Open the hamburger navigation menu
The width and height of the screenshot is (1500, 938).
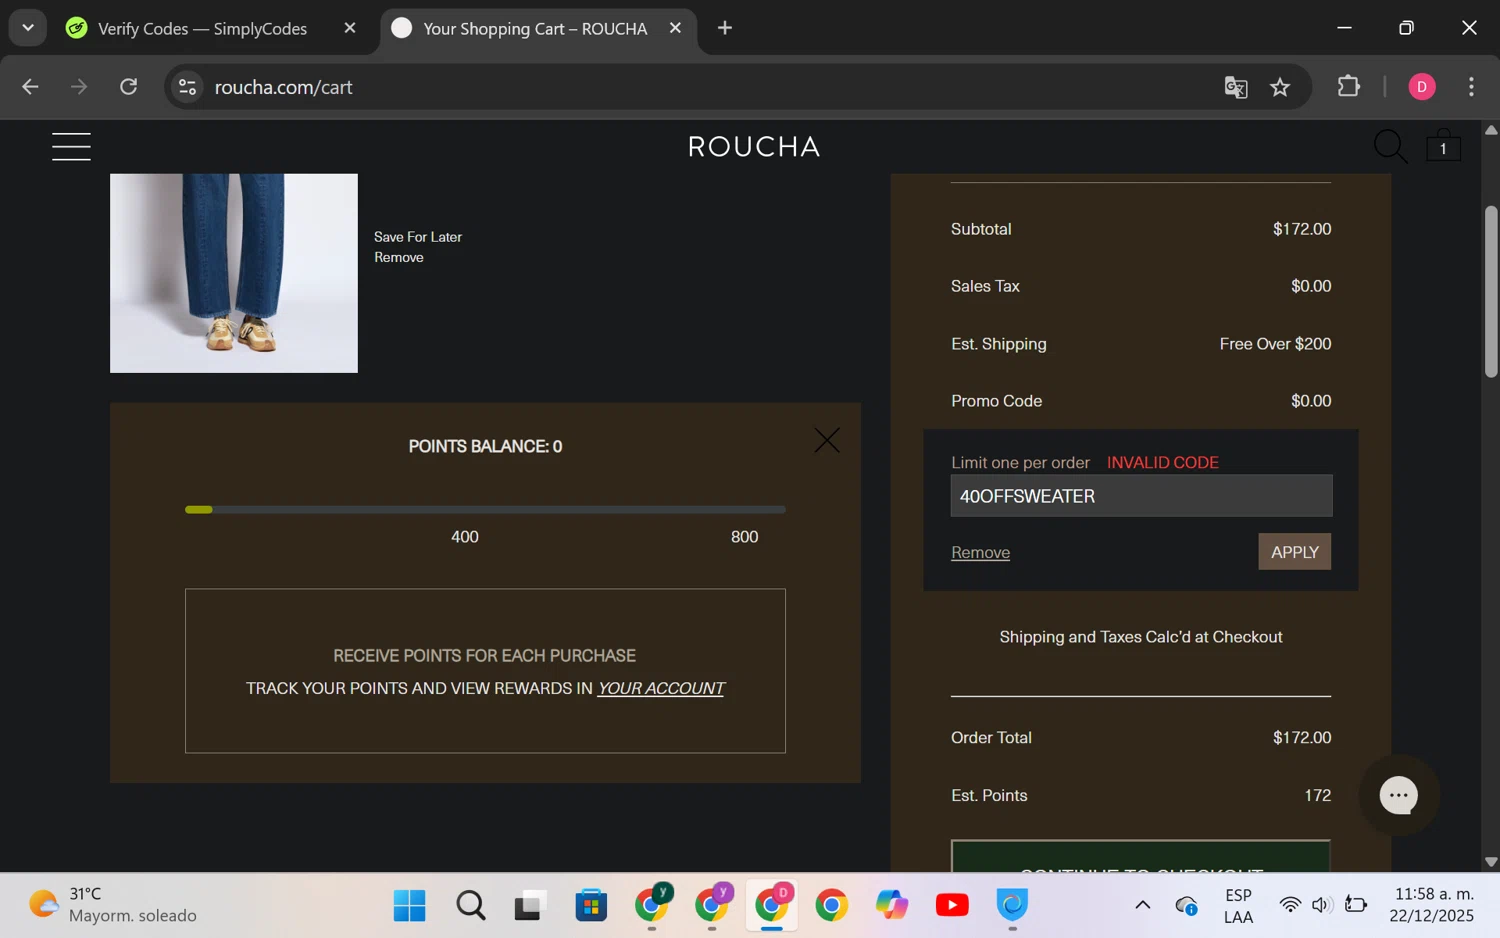(x=71, y=146)
